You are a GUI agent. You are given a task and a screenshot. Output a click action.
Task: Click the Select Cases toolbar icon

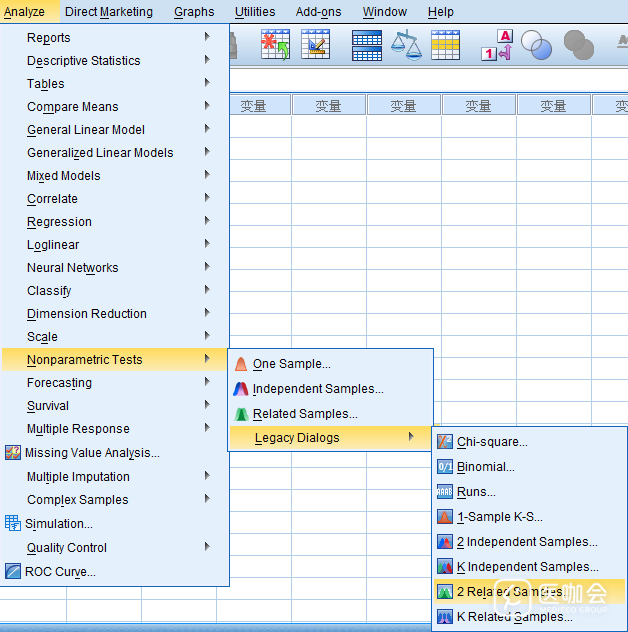tap(445, 45)
